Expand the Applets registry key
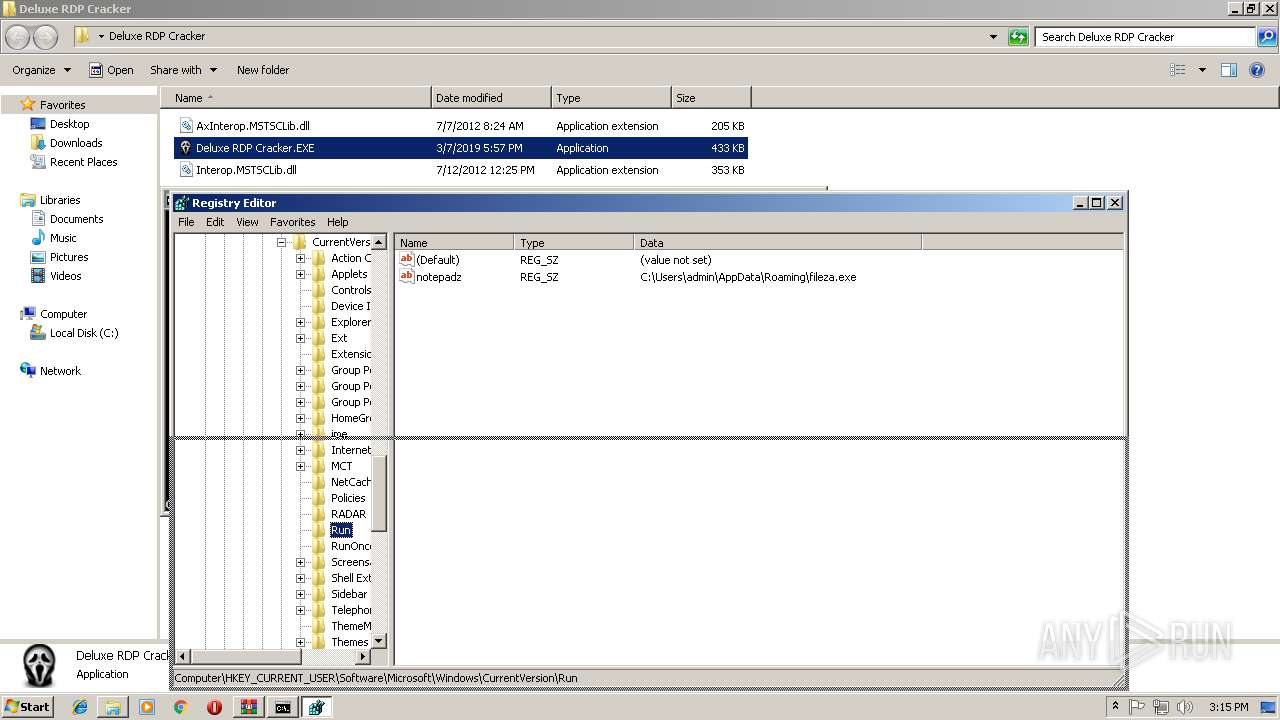1280x720 pixels. click(x=300, y=274)
